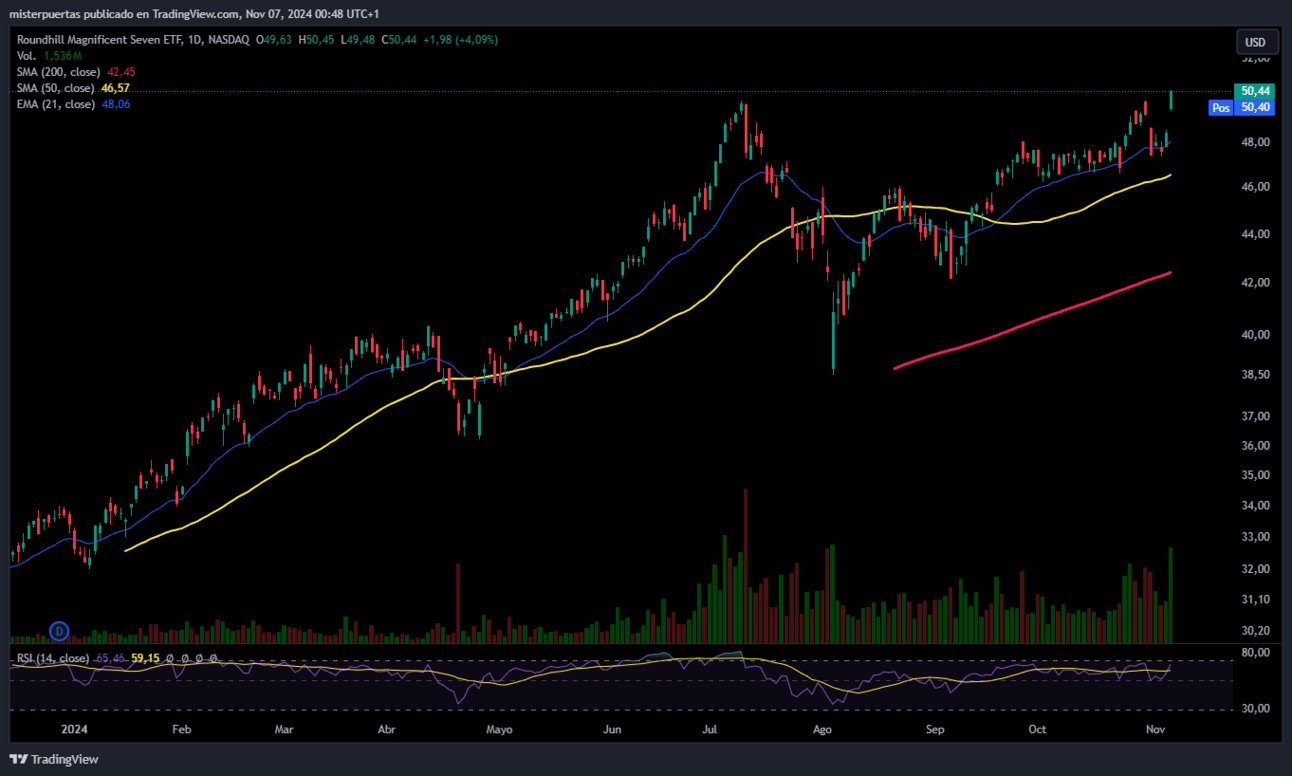Viewport: 1292px width, 776px height.
Task: Click the Mar label on the time axis
Action: (285, 729)
